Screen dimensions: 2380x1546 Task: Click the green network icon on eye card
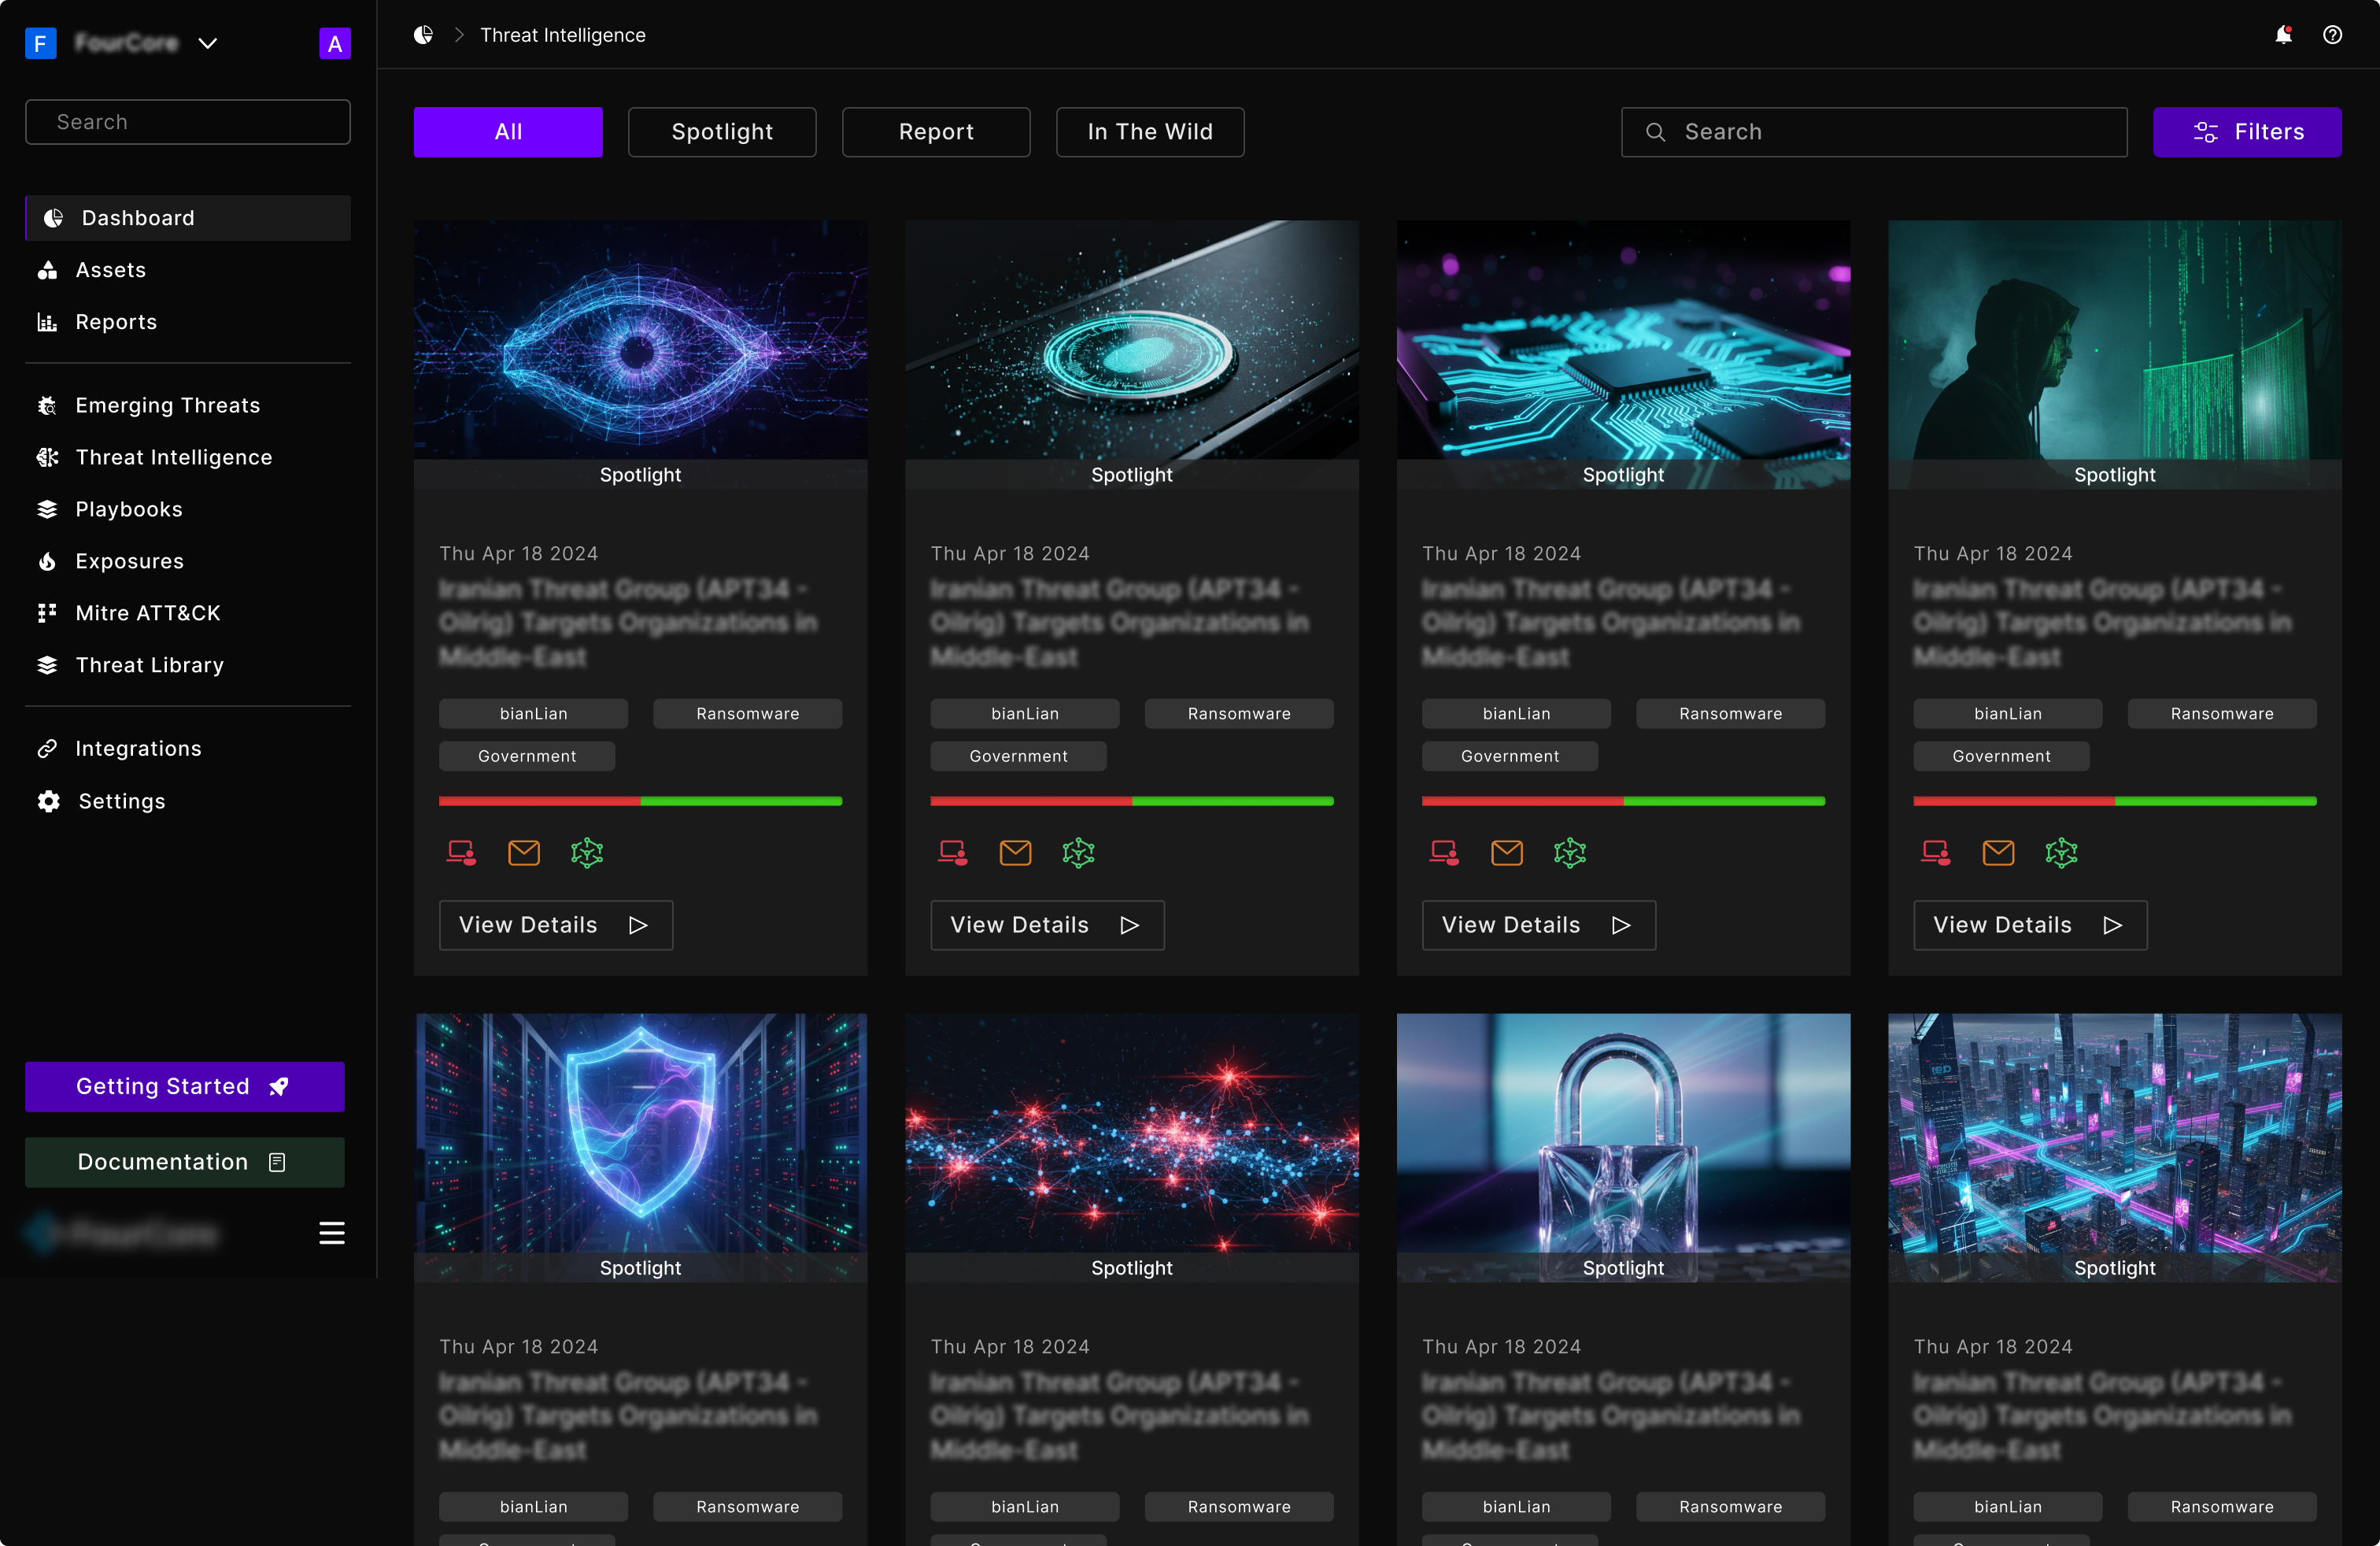587,852
